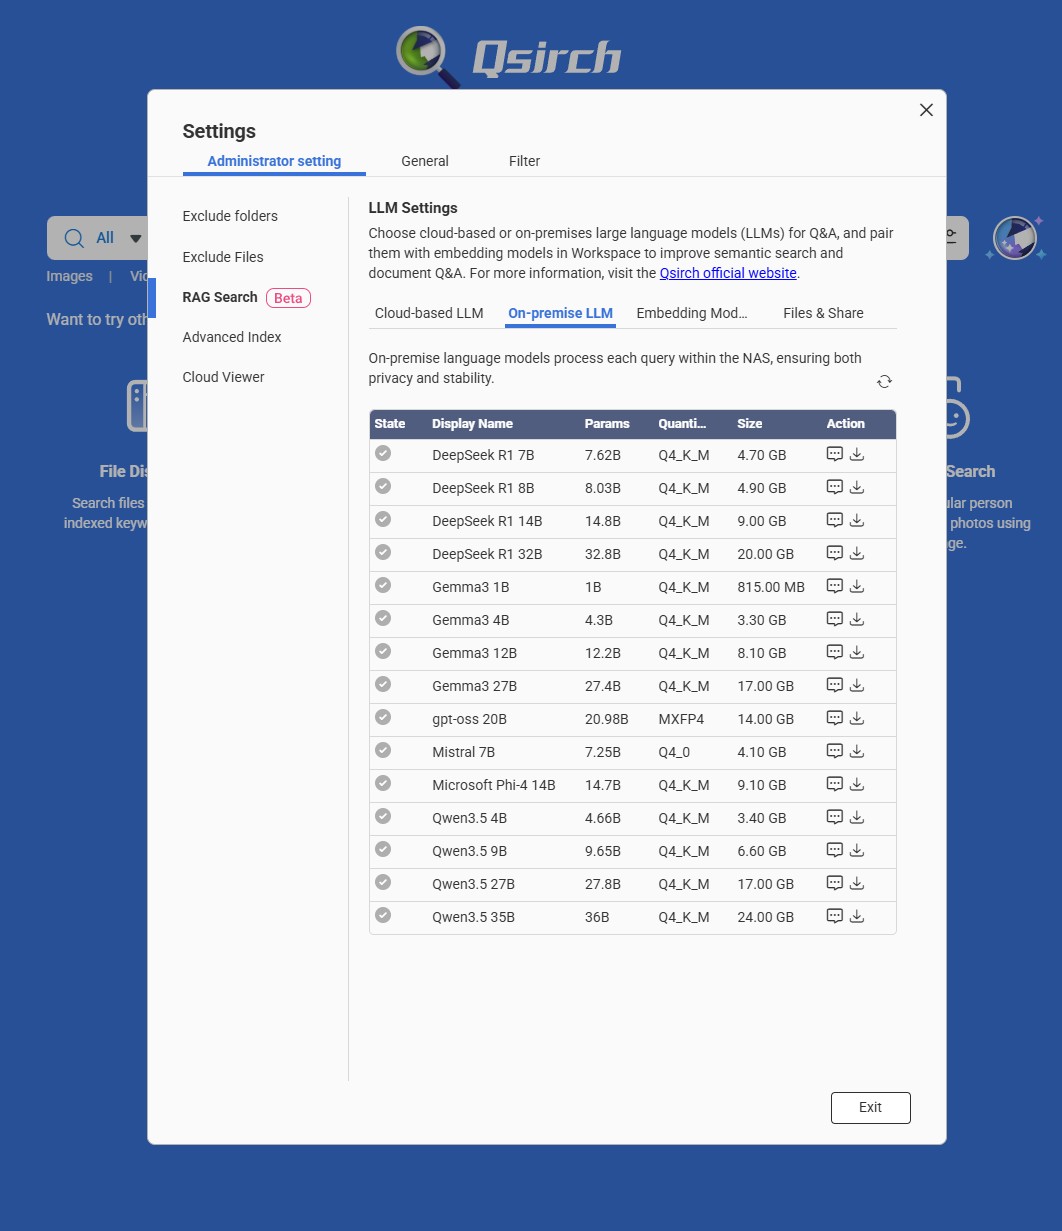Viewport: 1062px width, 1231px height.
Task: Click the refresh model list icon
Action: [x=884, y=381]
